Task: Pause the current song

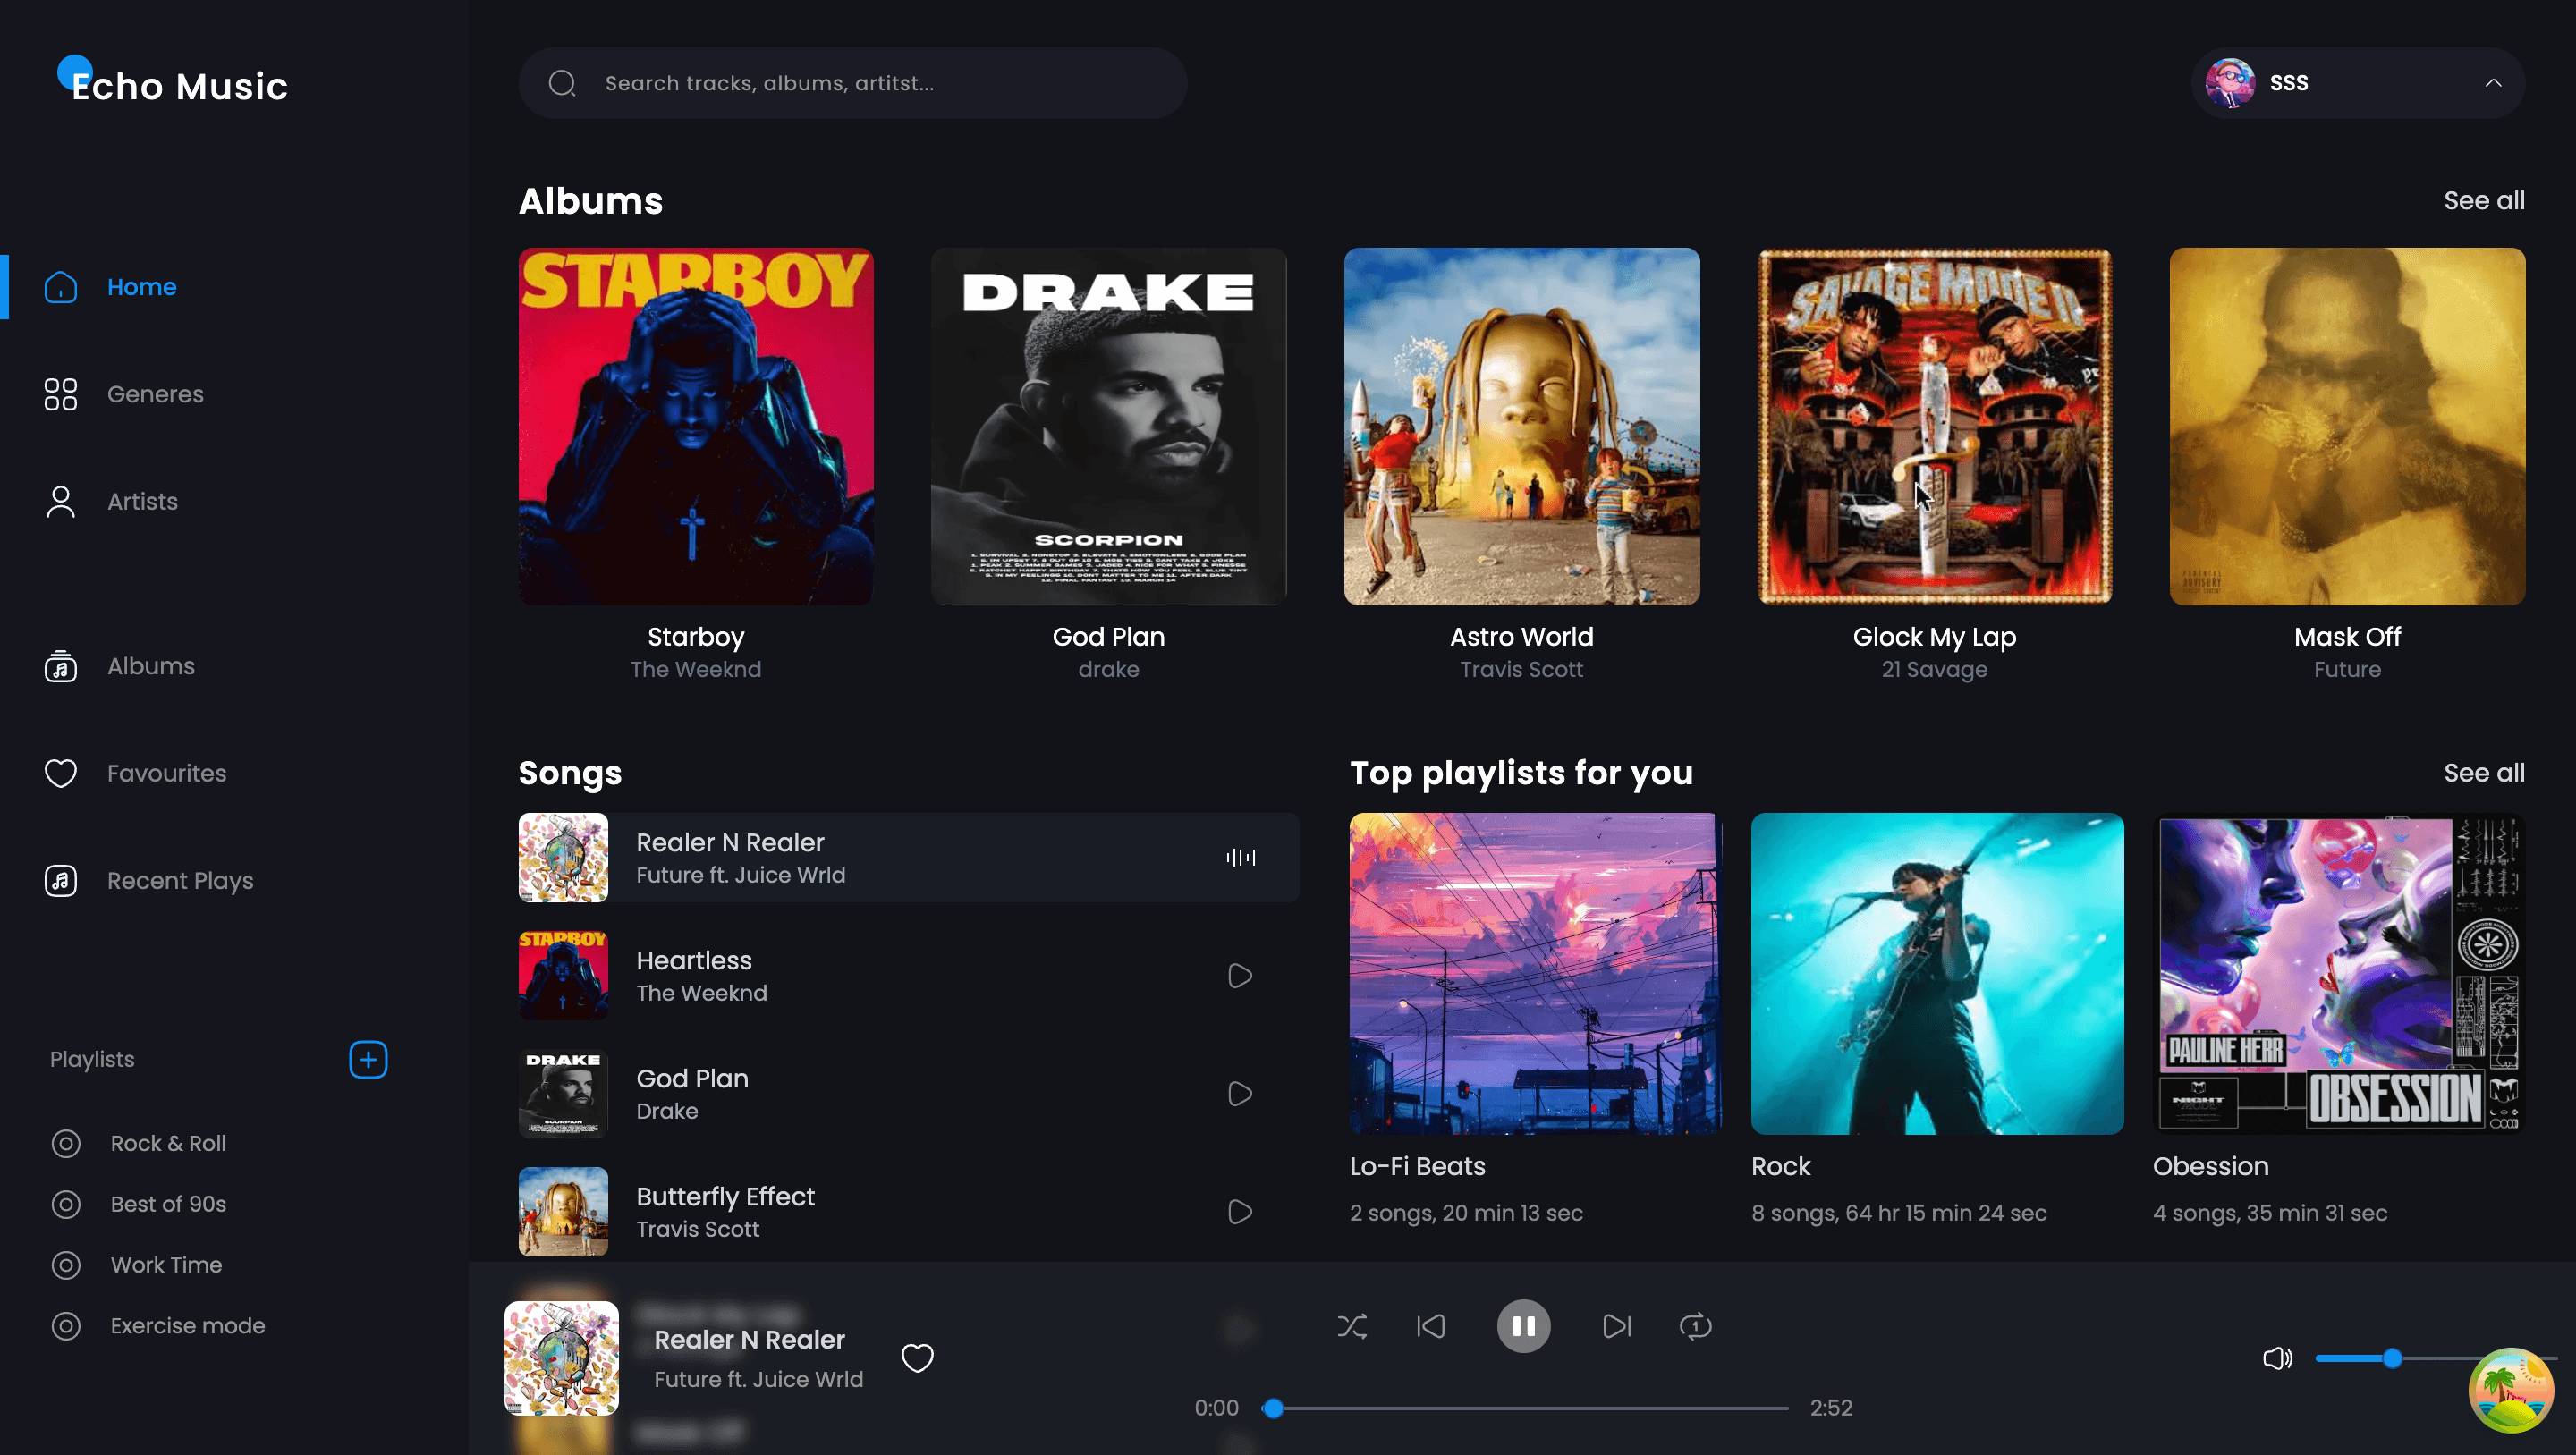Action: point(1523,1326)
